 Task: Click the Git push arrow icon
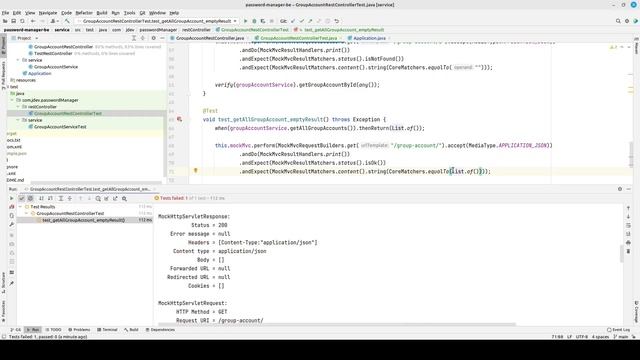(310, 21)
